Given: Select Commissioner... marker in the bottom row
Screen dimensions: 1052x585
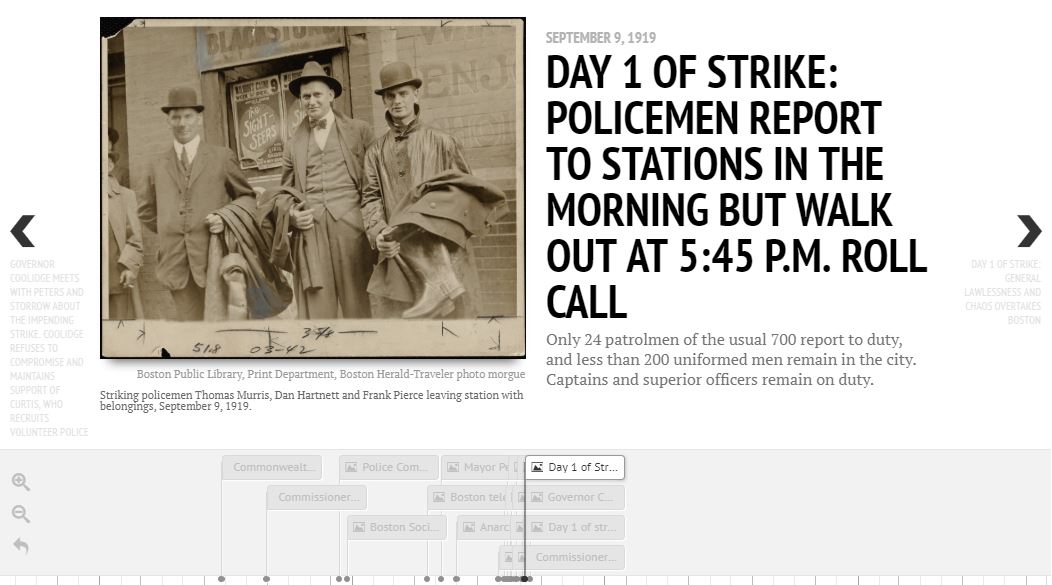Looking at the screenshot, I should coord(575,557).
